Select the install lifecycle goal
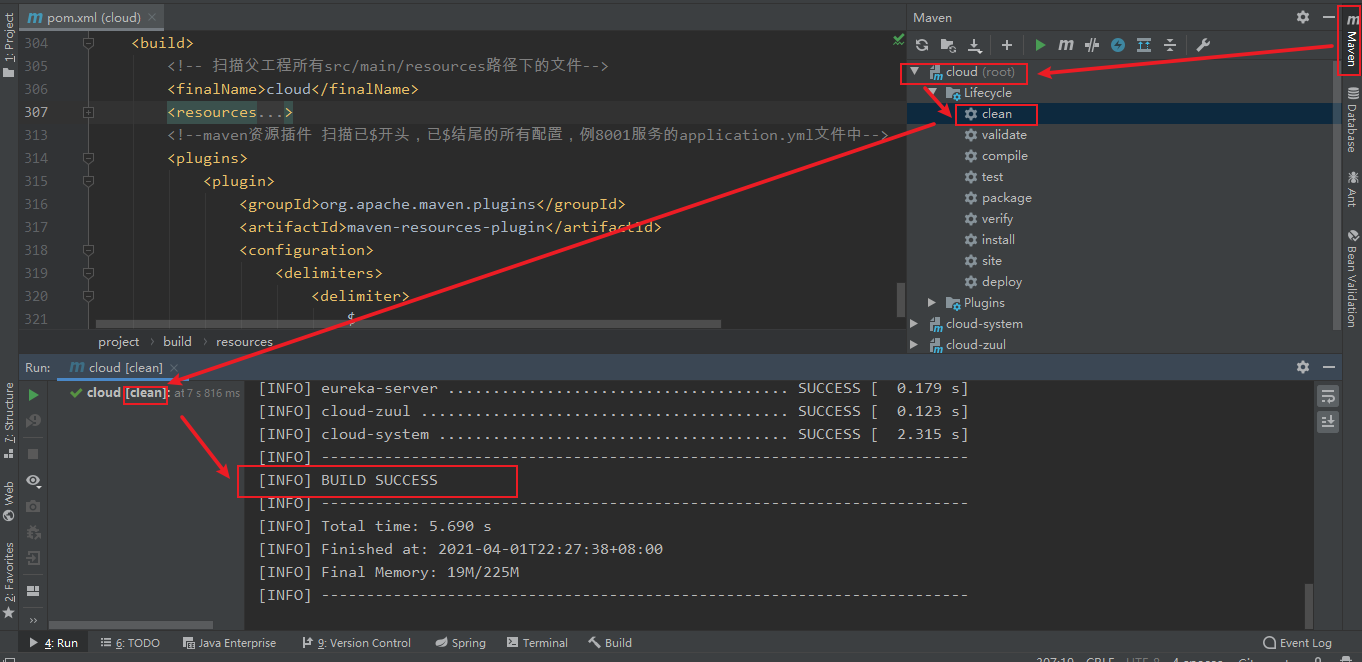Image resolution: width=1362 pixels, height=662 pixels. coord(990,240)
